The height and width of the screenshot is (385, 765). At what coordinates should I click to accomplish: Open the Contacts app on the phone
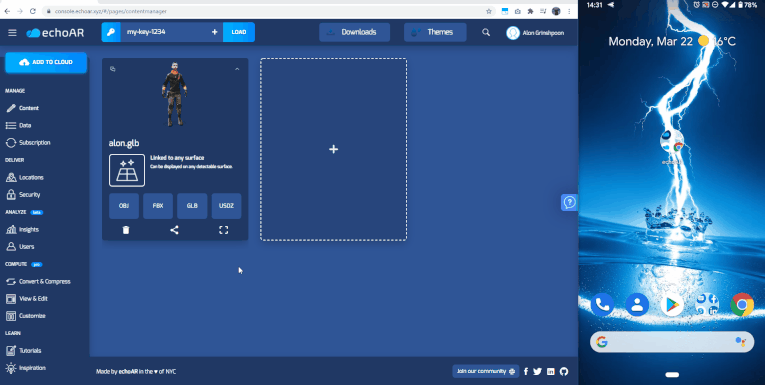[x=637, y=305]
